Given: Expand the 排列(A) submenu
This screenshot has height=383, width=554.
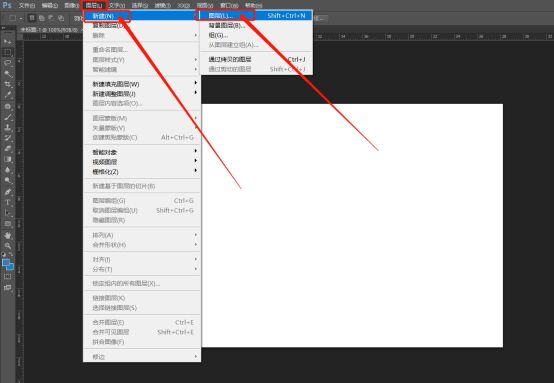Looking at the screenshot, I should tap(142, 235).
